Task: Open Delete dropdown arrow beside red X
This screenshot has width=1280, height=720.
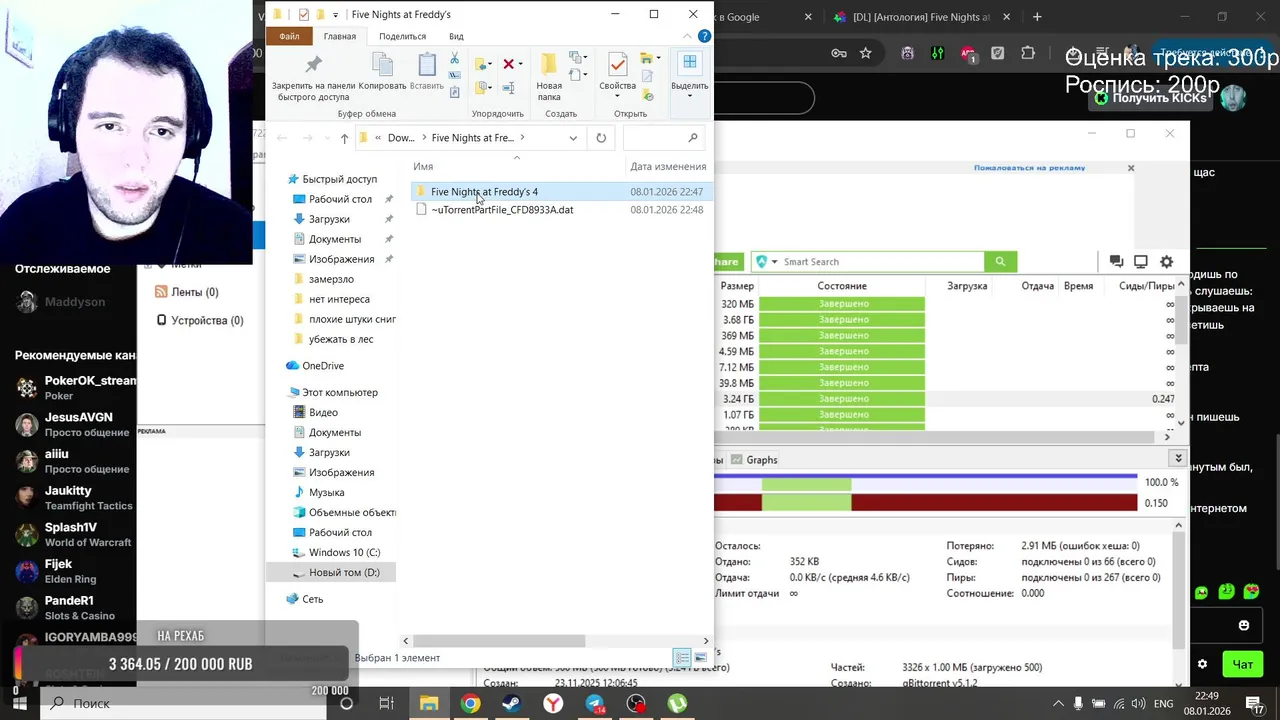Action: [523, 64]
